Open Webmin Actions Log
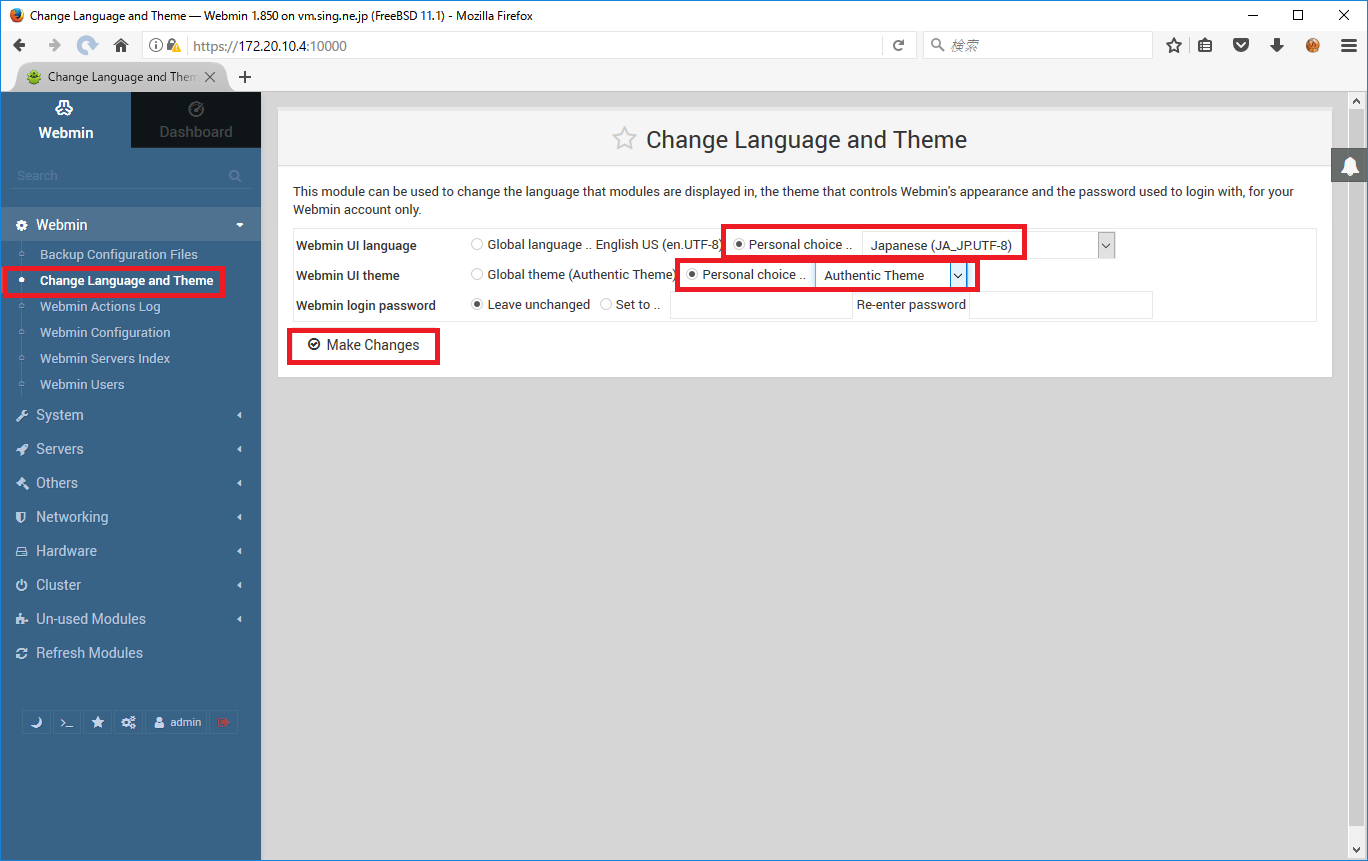 coord(100,307)
